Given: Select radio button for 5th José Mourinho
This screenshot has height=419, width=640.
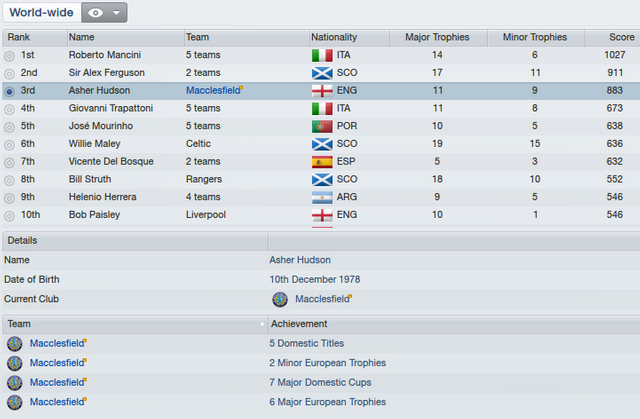Looking at the screenshot, I should (x=9, y=127).
